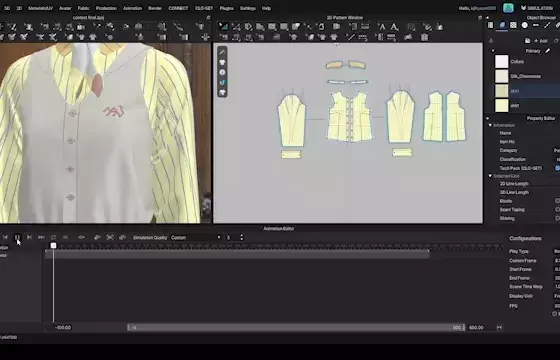
Task: Click the info icon in the 2D side toolbar
Action: (x=222, y=72)
